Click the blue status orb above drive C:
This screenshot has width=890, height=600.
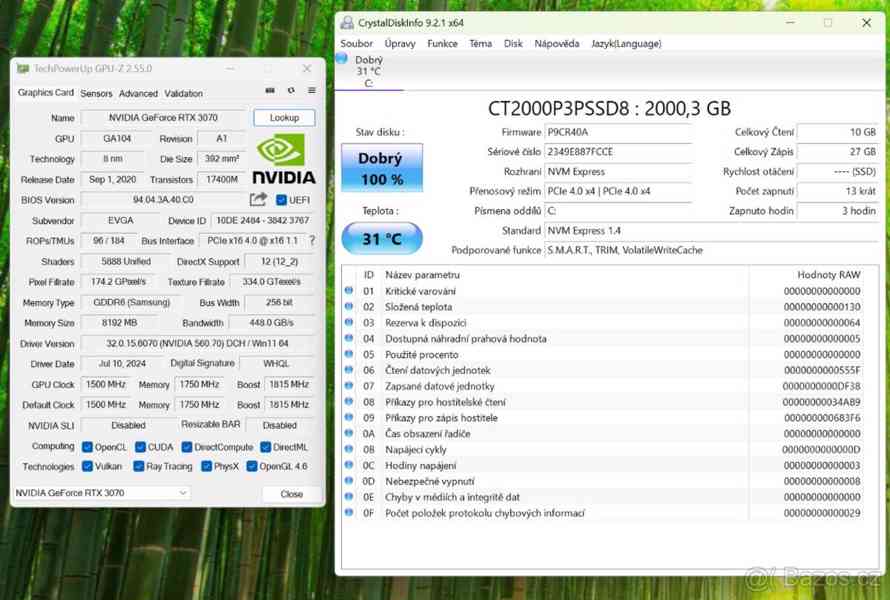(x=342, y=58)
